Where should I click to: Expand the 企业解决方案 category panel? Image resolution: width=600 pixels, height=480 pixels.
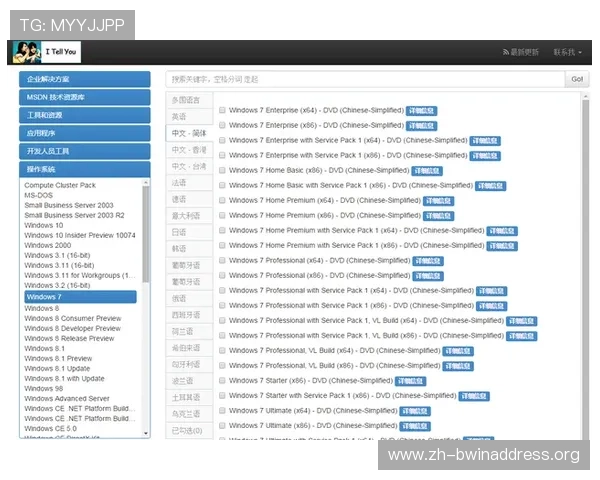click(x=85, y=79)
